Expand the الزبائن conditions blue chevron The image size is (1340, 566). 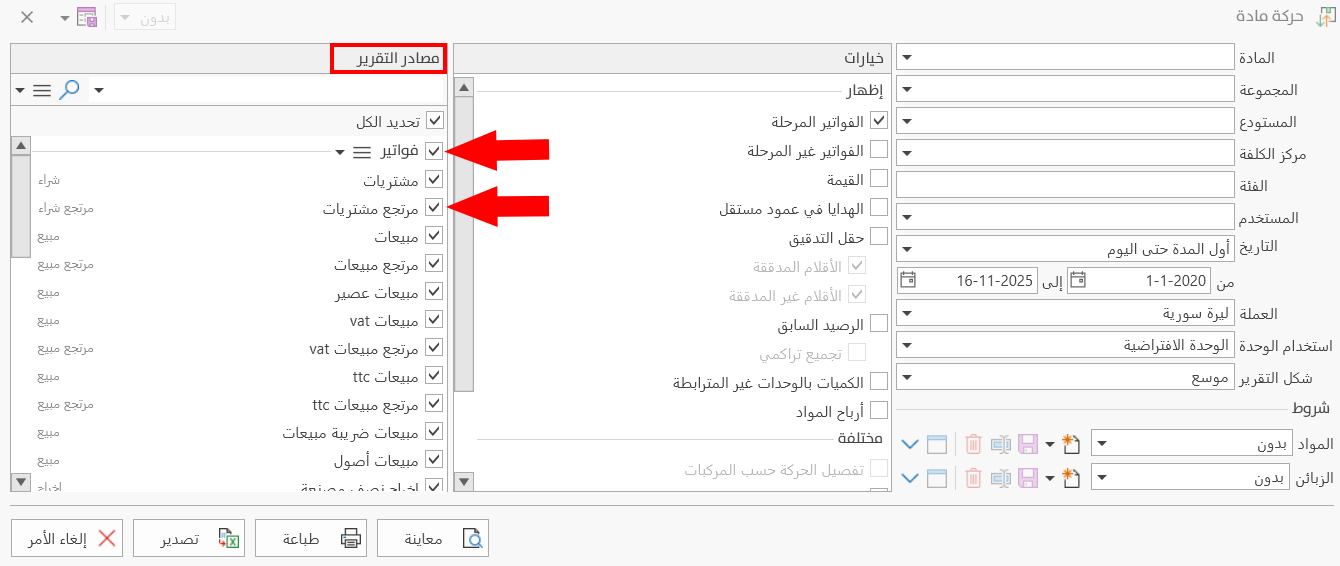click(x=909, y=478)
